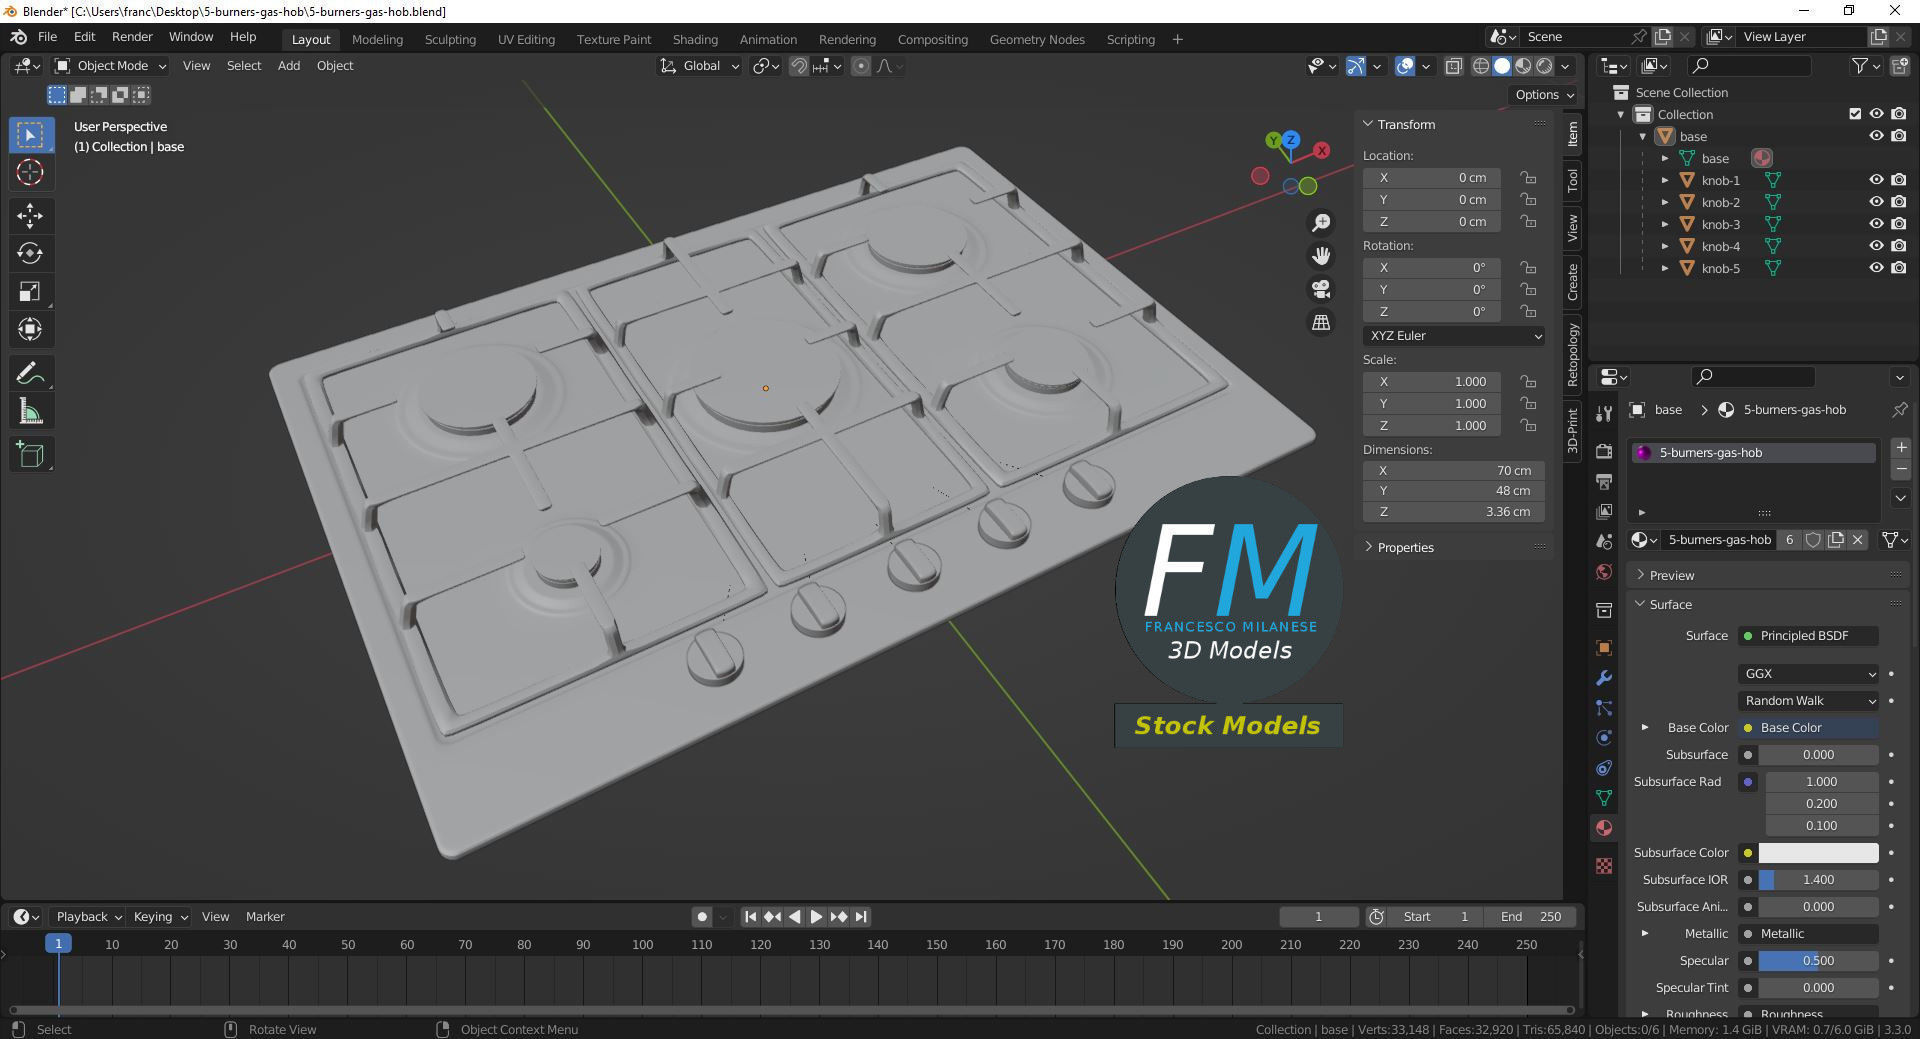This screenshot has height=1039, width=1920.
Task: Toggle the camera view icon
Action: coord(1321,289)
